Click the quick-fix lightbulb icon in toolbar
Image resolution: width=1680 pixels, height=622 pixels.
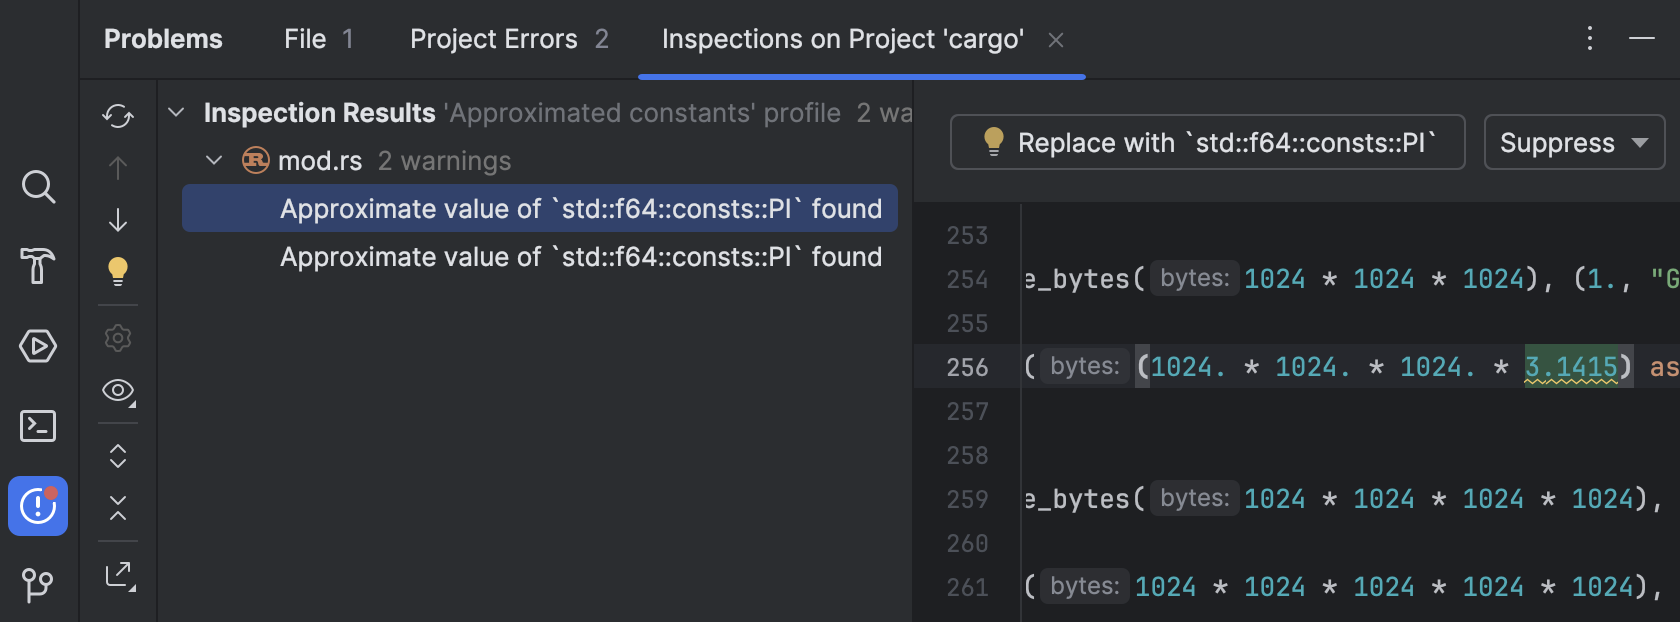(118, 271)
